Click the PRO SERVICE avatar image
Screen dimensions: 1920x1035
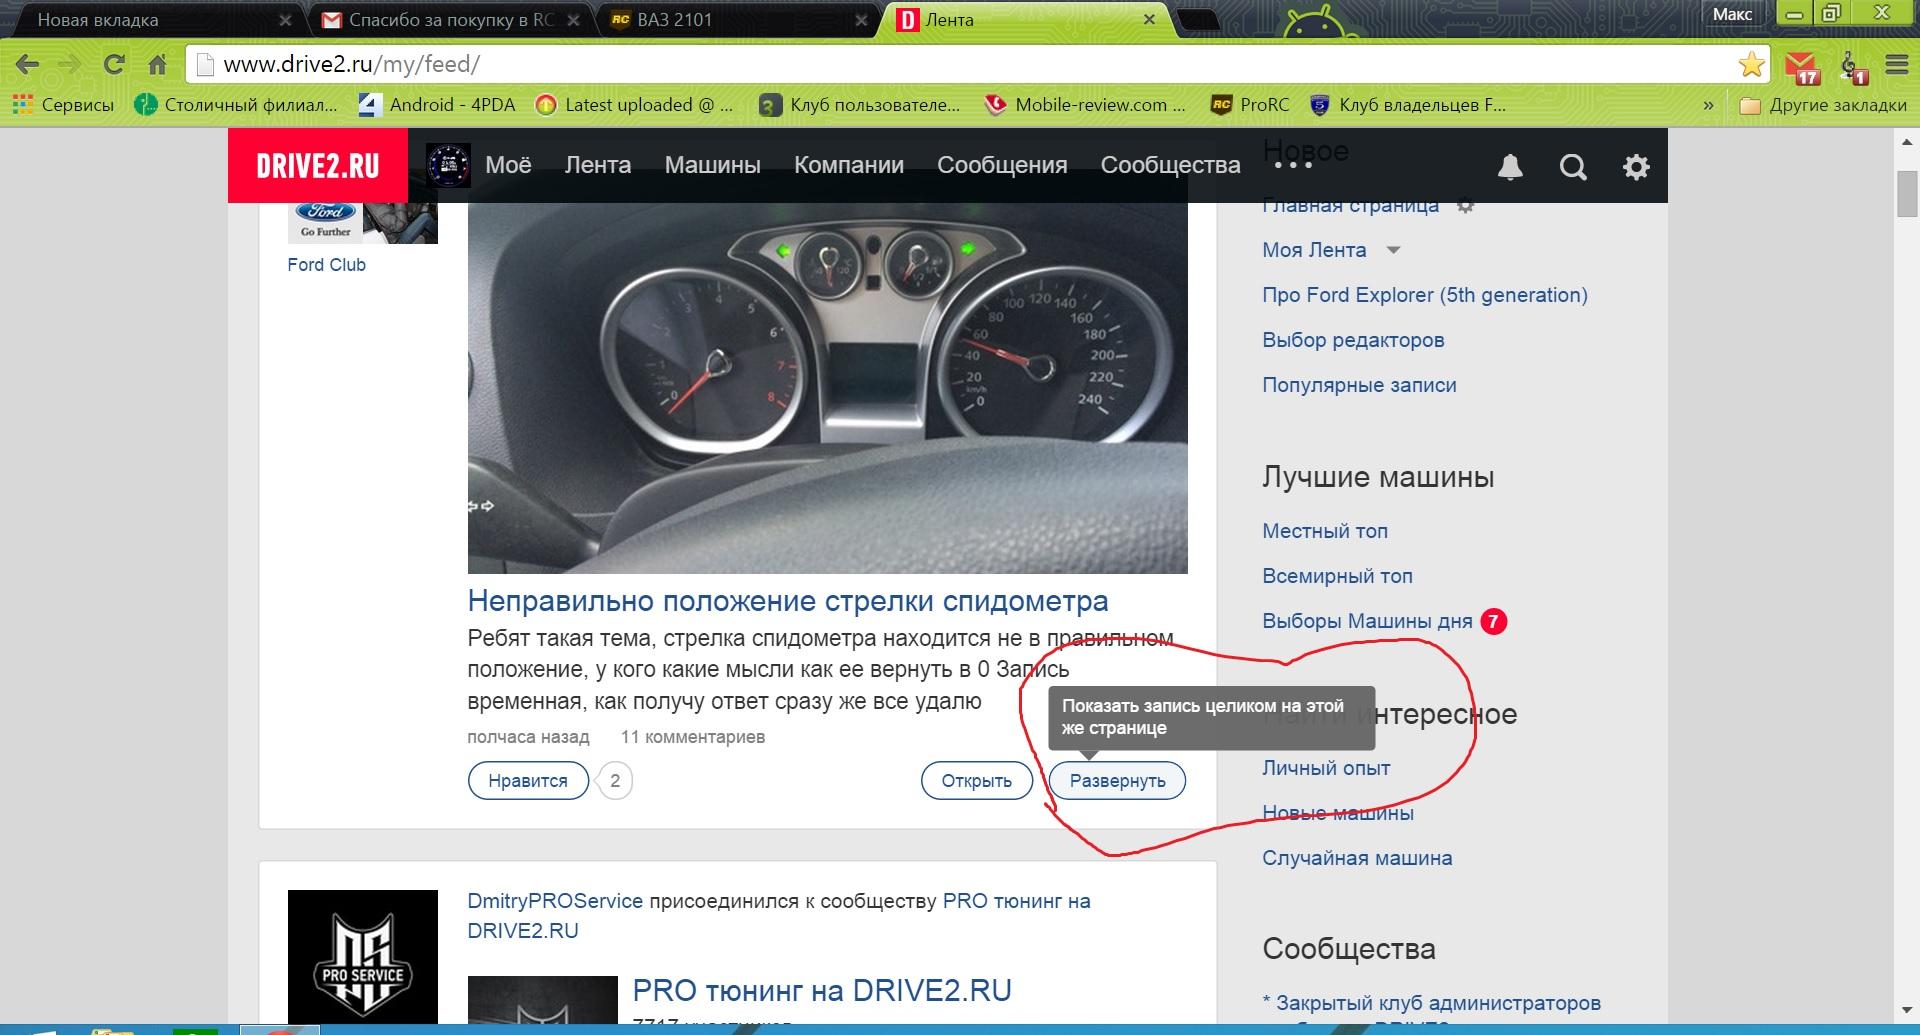pyautogui.click(x=363, y=956)
